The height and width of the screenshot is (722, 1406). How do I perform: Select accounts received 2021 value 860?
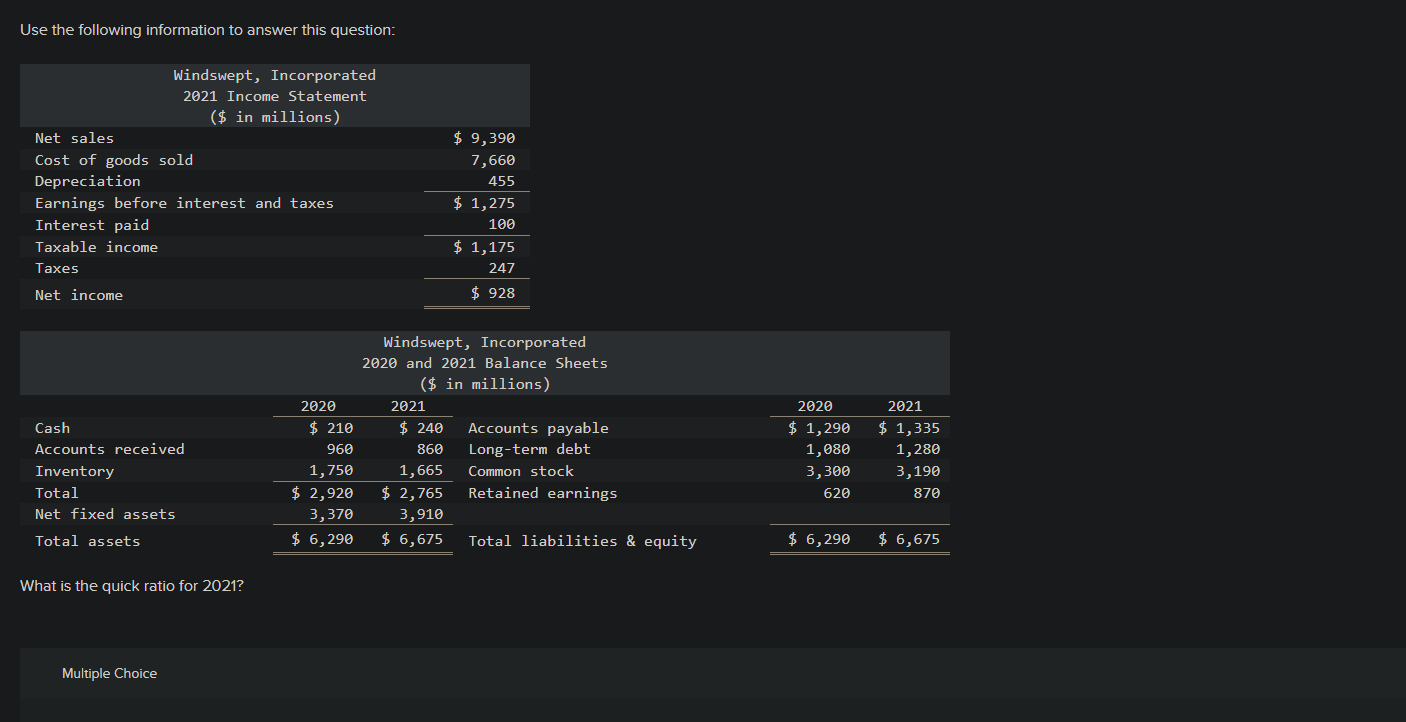coord(430,449)
